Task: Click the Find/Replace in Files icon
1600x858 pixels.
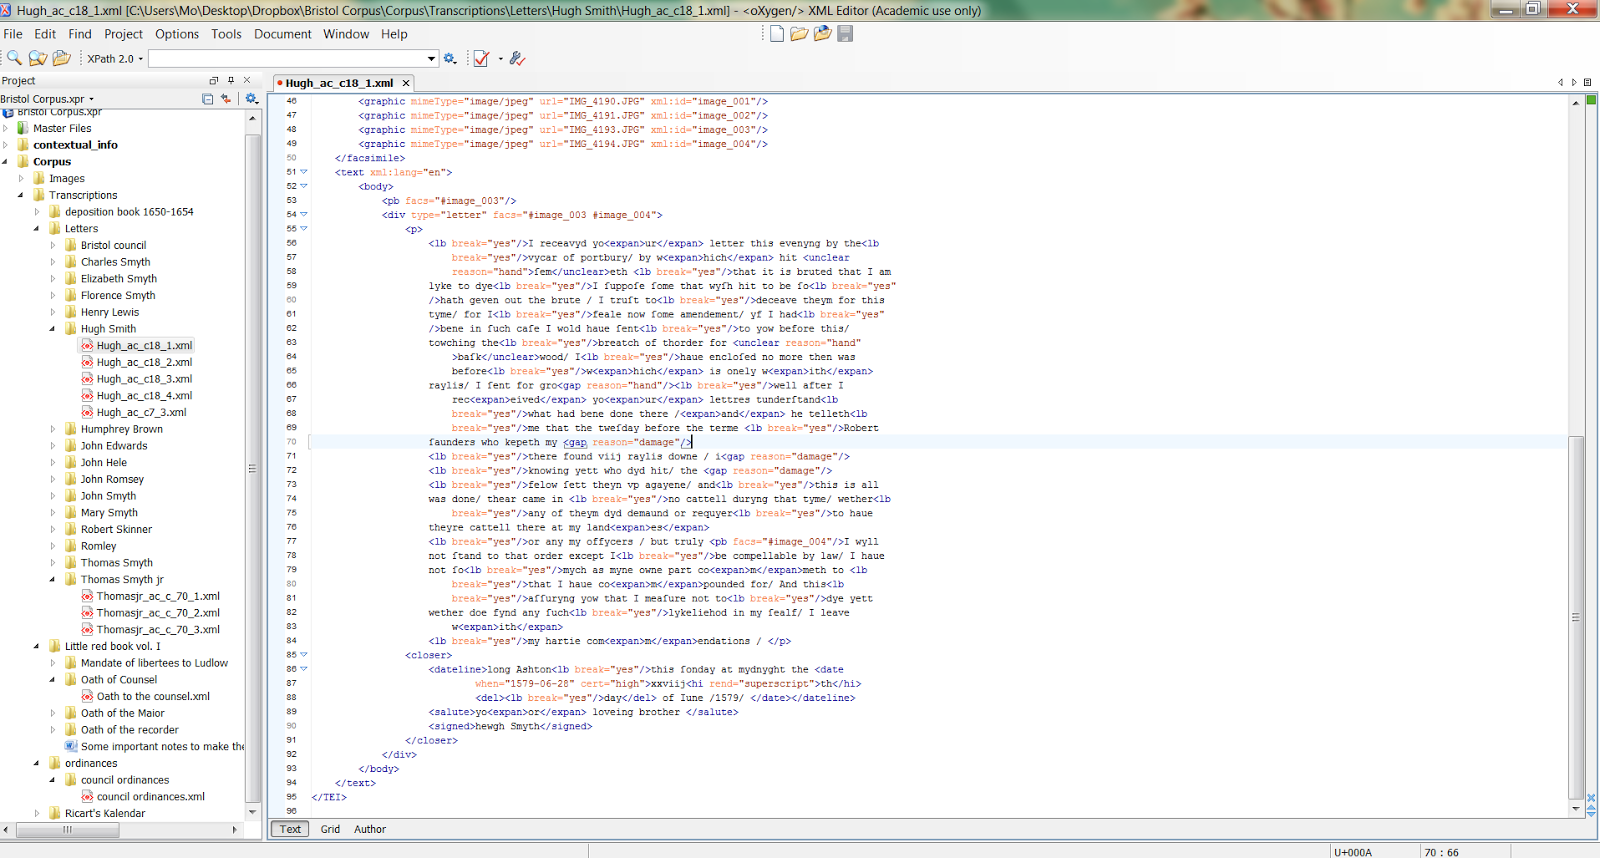Action: click(38, 58)
